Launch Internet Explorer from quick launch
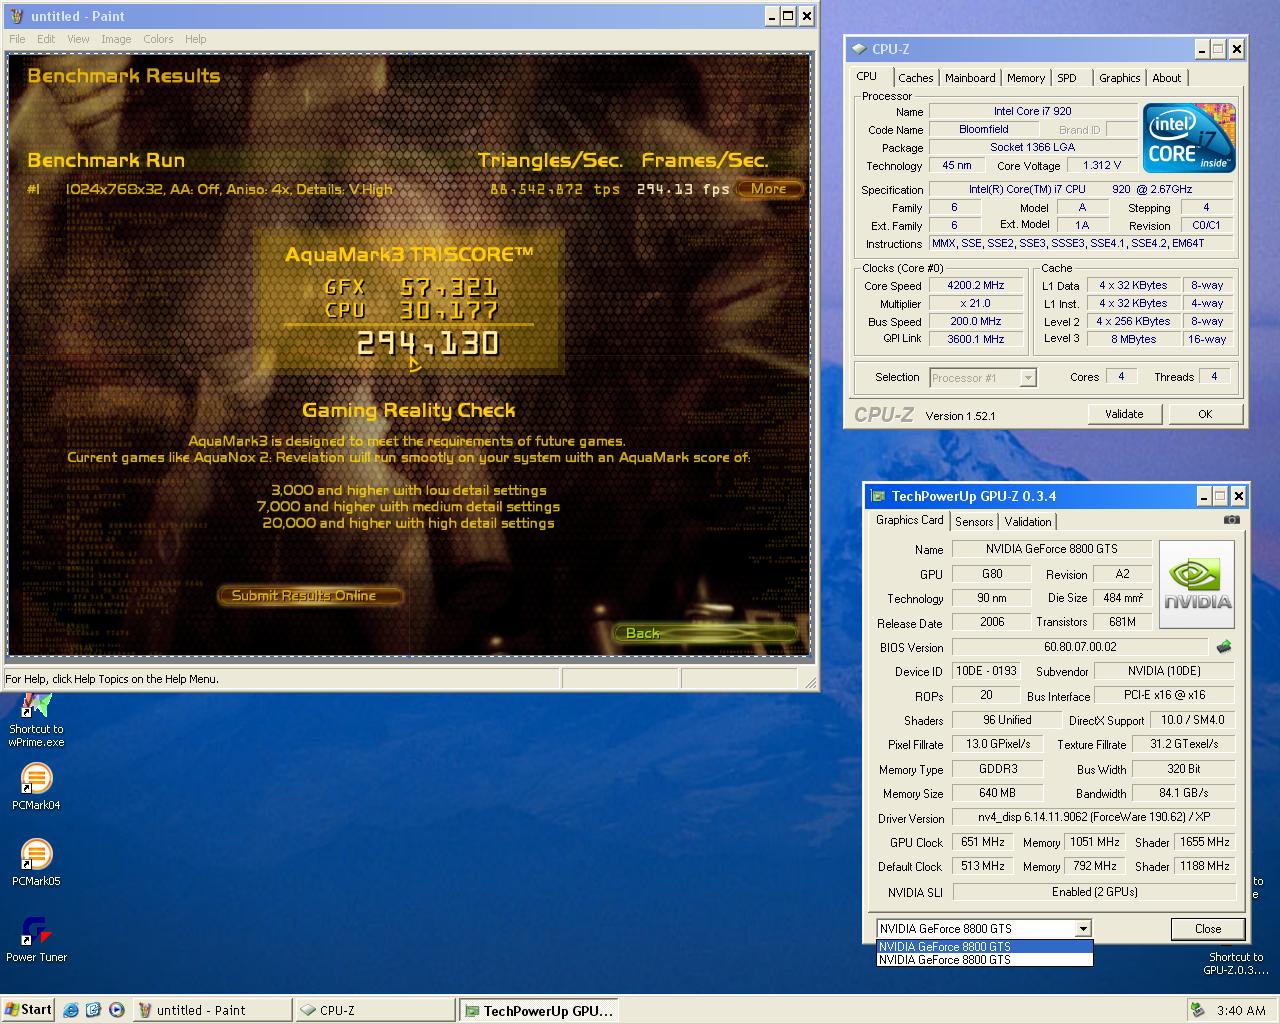Viewport: 1280px width, 1024px height. point(71,1010)
